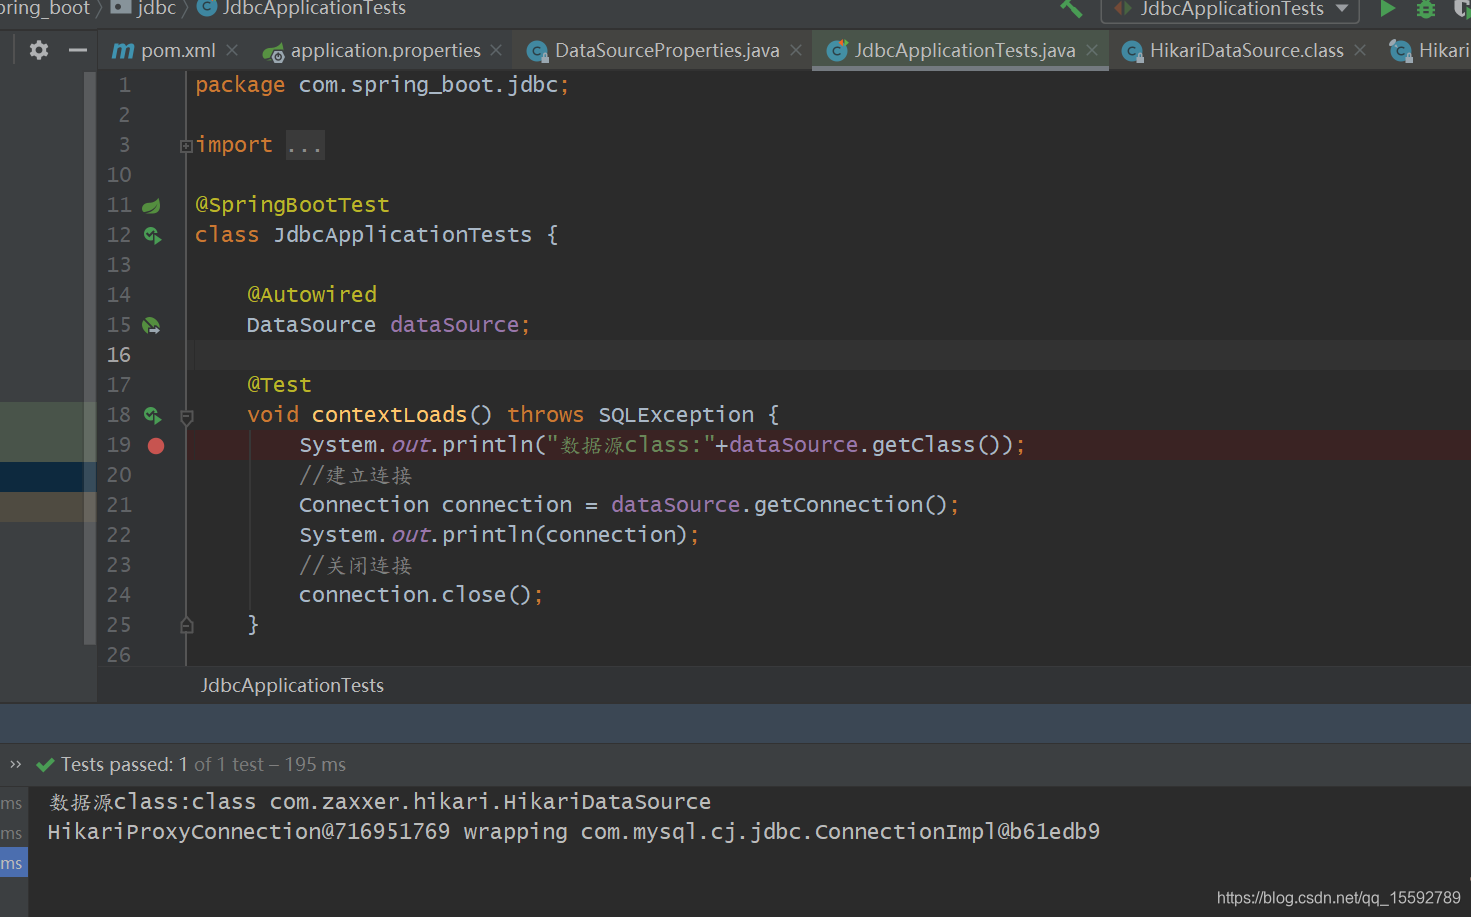Open the partially visible Hikari tab
Viewport: 1471px width, 917px height.
point(1430,50)
